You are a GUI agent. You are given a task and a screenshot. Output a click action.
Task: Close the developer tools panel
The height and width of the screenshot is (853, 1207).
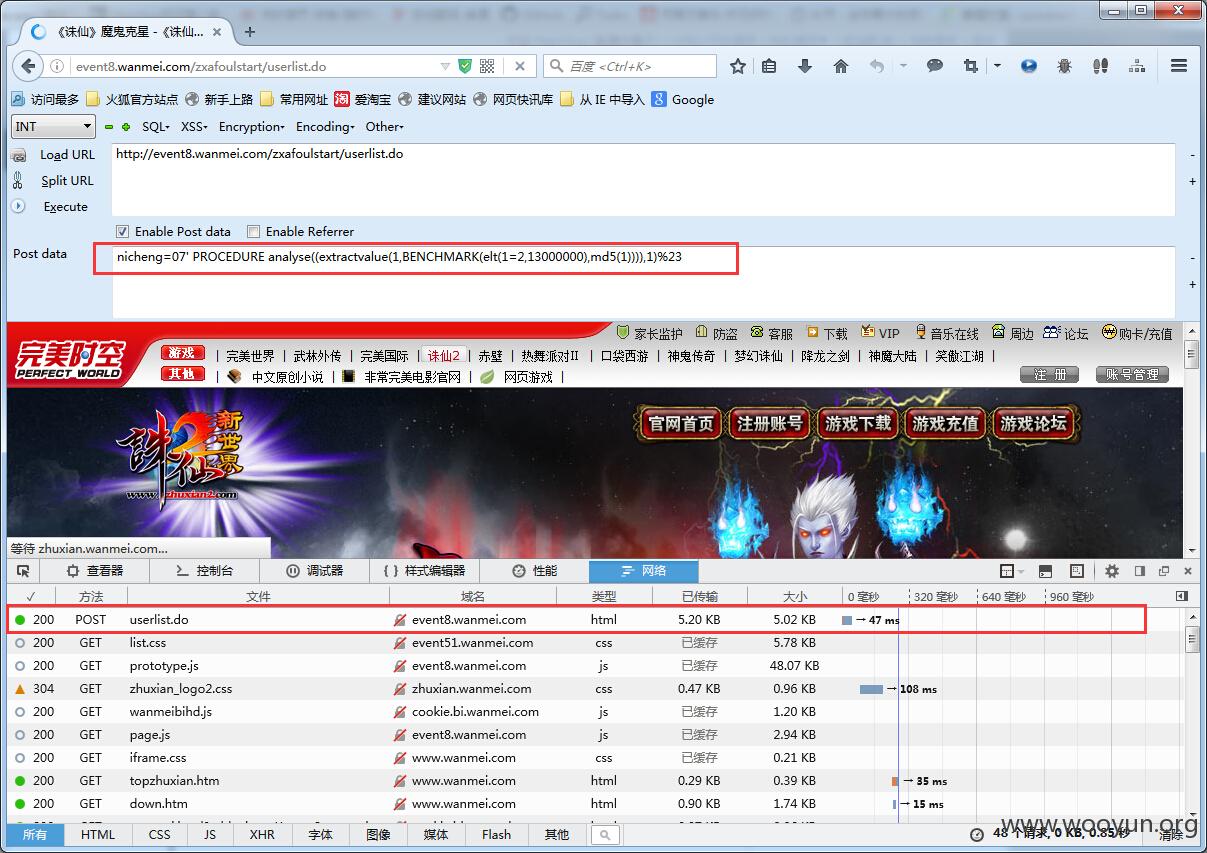(1188, 571)
